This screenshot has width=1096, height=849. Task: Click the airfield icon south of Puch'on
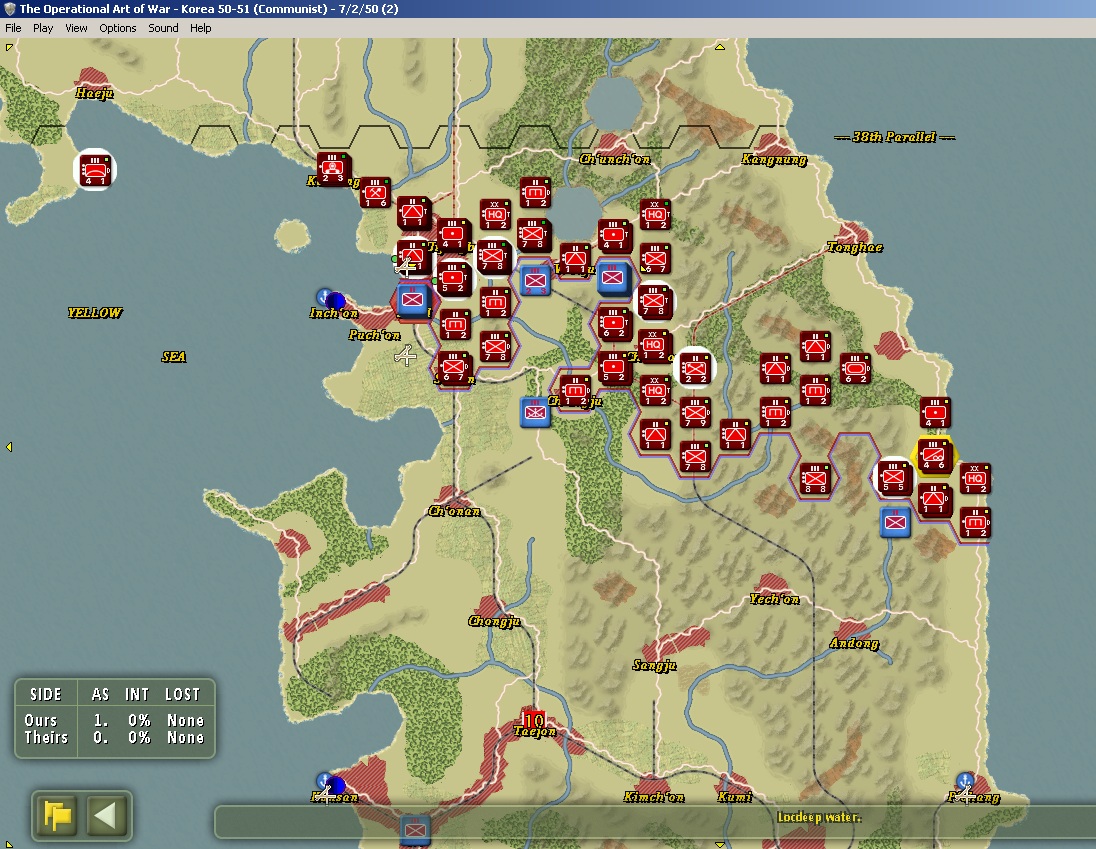405,356
